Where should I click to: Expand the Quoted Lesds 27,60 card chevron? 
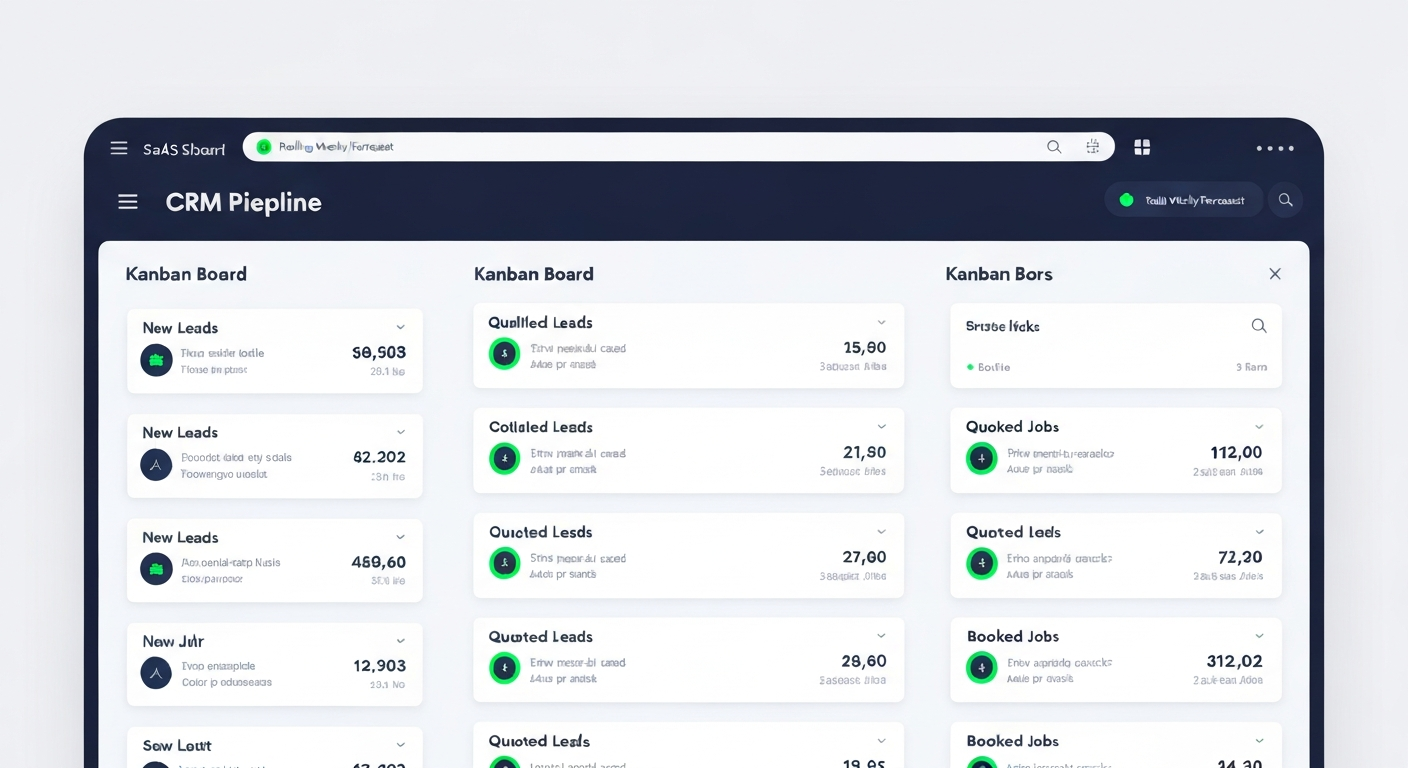881,532
